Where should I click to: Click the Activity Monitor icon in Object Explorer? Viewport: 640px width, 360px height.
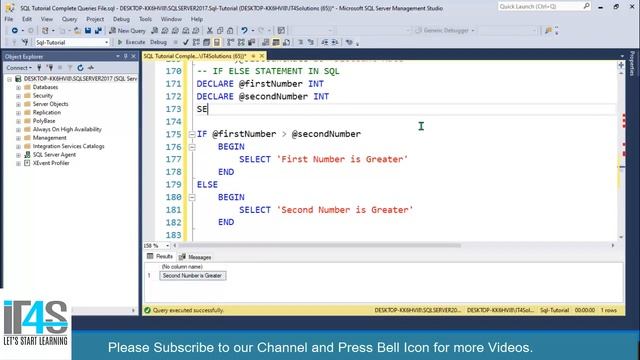(91, 68)
